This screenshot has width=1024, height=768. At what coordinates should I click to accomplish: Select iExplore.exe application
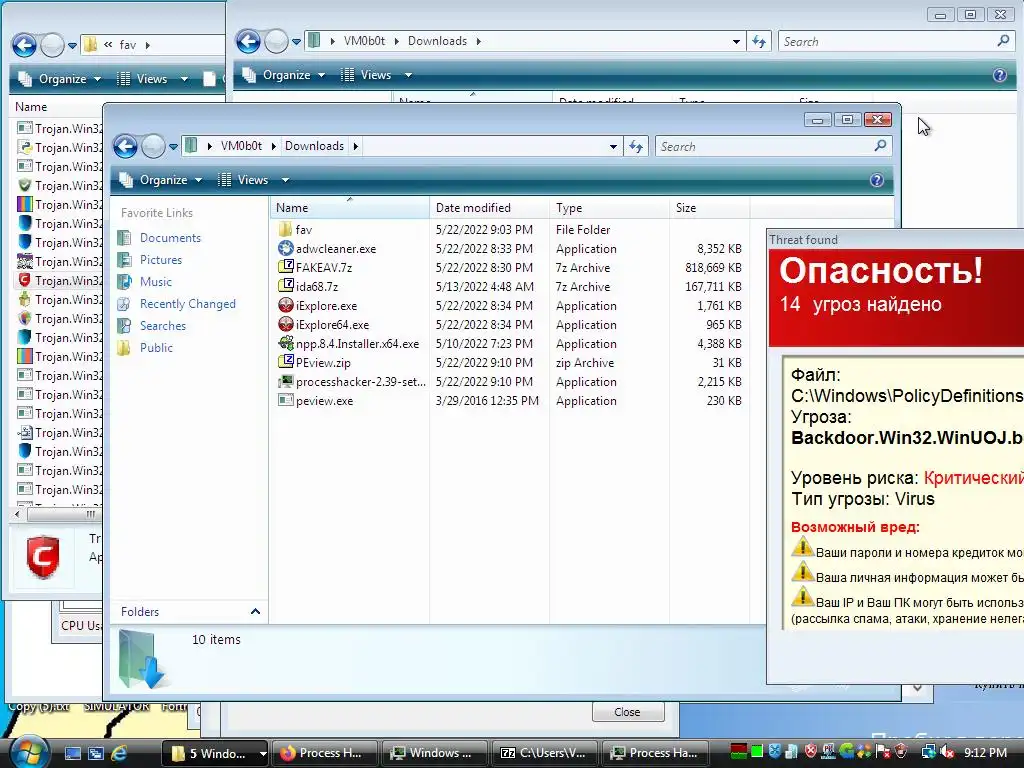pos(326,306)
